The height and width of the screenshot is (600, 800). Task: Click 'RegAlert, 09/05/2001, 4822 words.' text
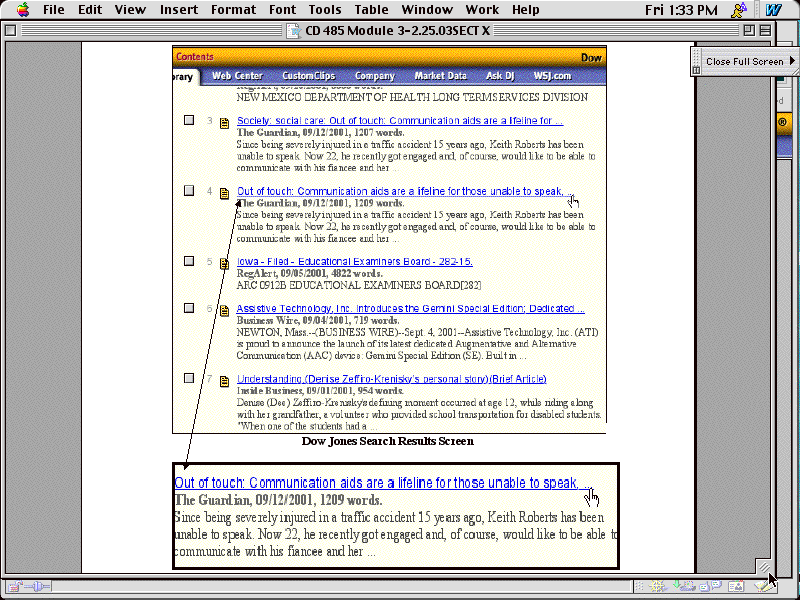[310, 273]
